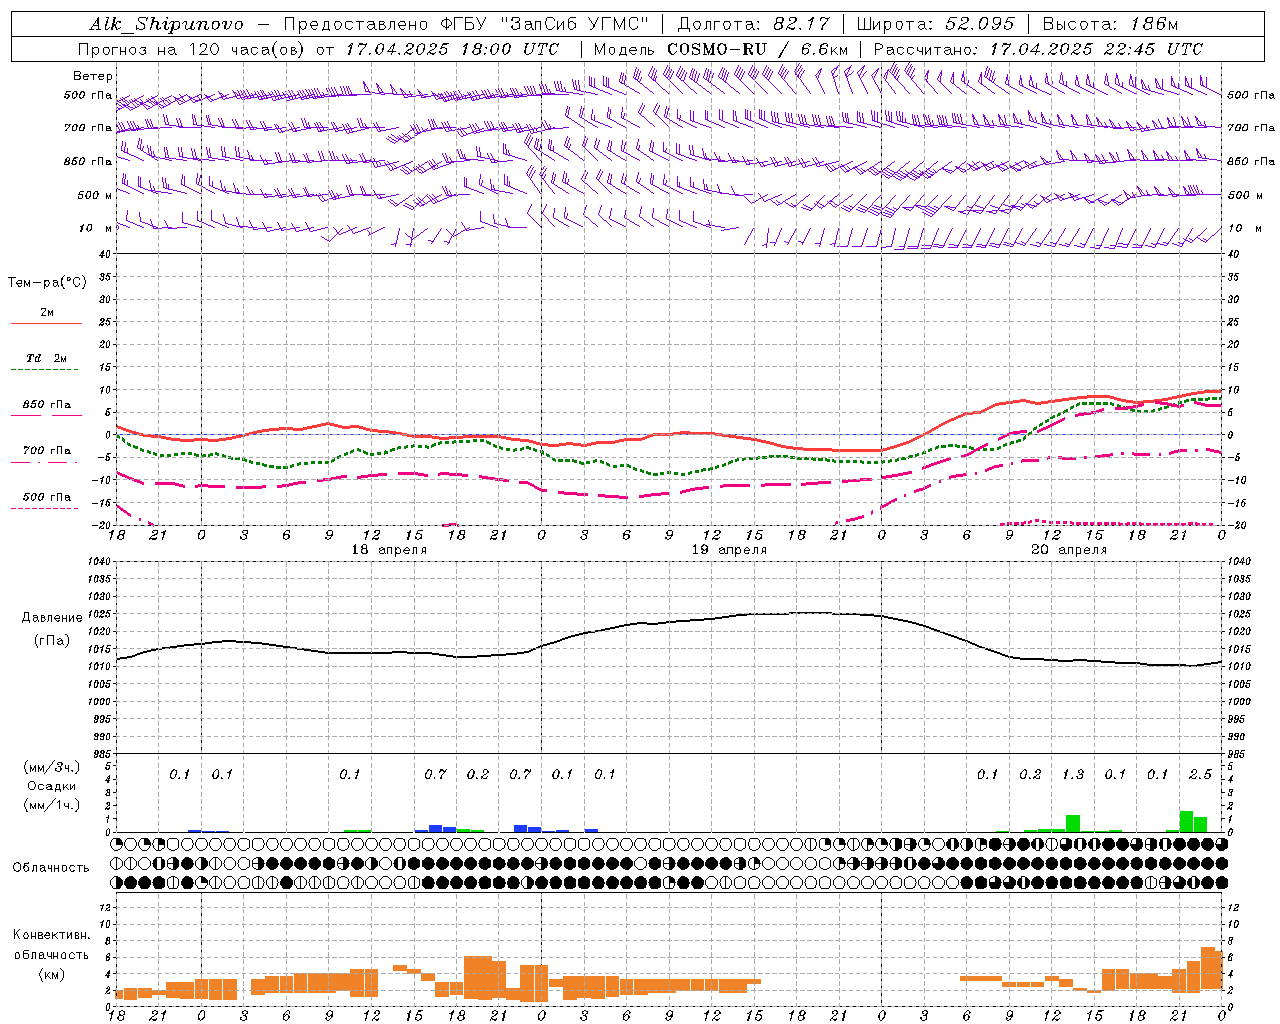Select the Модель COSMO-RU / 6.6км text
1280x1024 pixels.
tap(721, 49)
